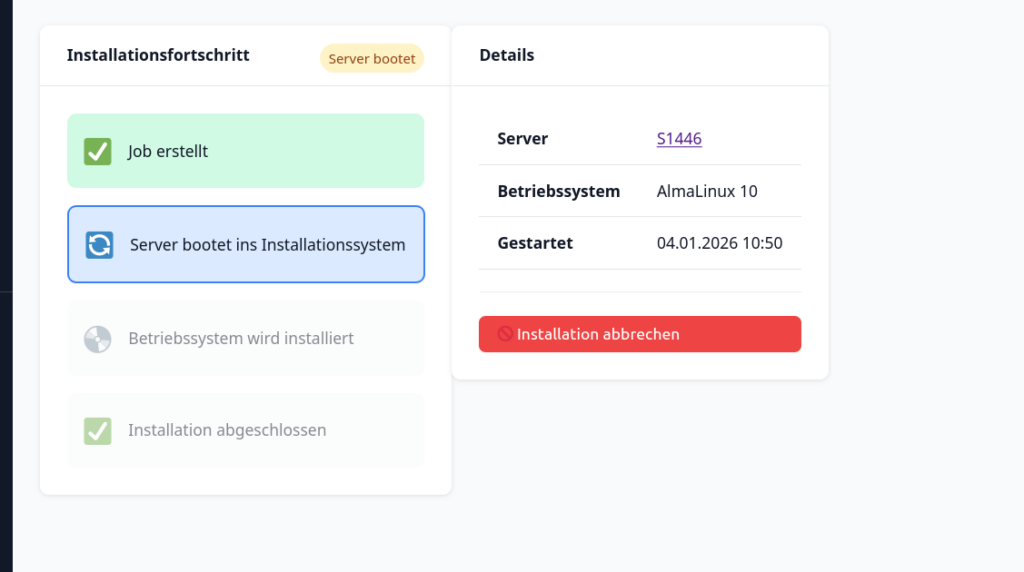Click the grey disc icon for OS installation
Screen dimensions: 1024x572
point(97,339)
